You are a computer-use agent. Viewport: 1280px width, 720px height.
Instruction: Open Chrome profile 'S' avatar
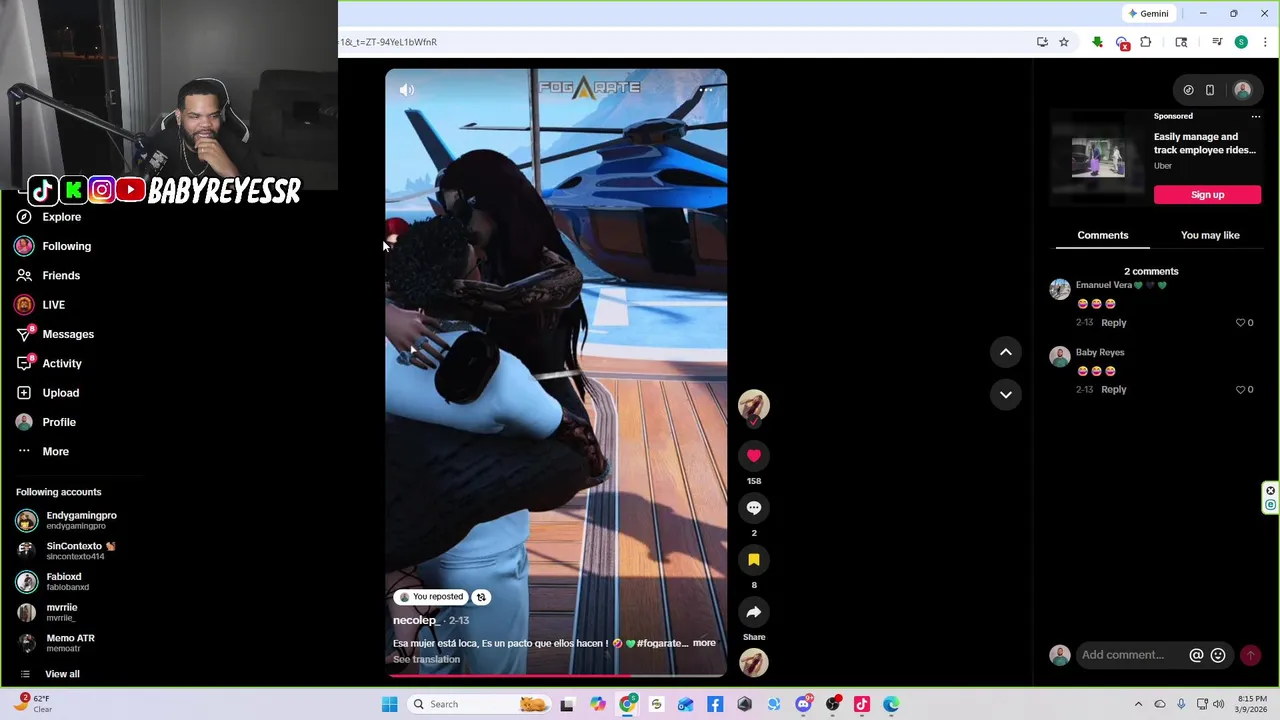(x=1241, y=42)
